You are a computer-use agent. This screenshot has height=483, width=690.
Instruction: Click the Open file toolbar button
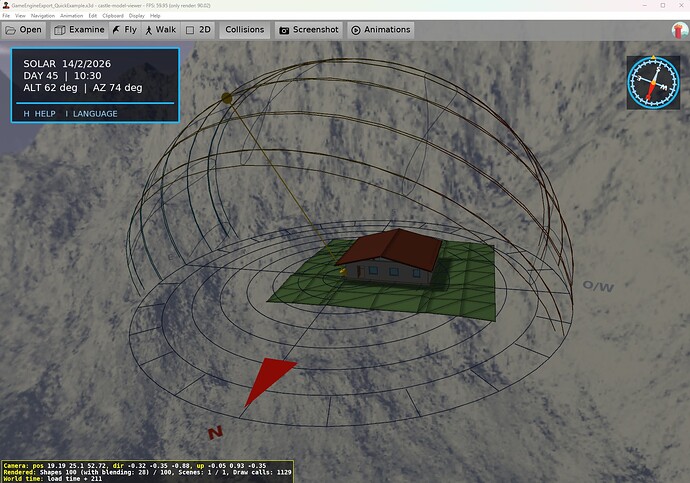coord(23,30)
